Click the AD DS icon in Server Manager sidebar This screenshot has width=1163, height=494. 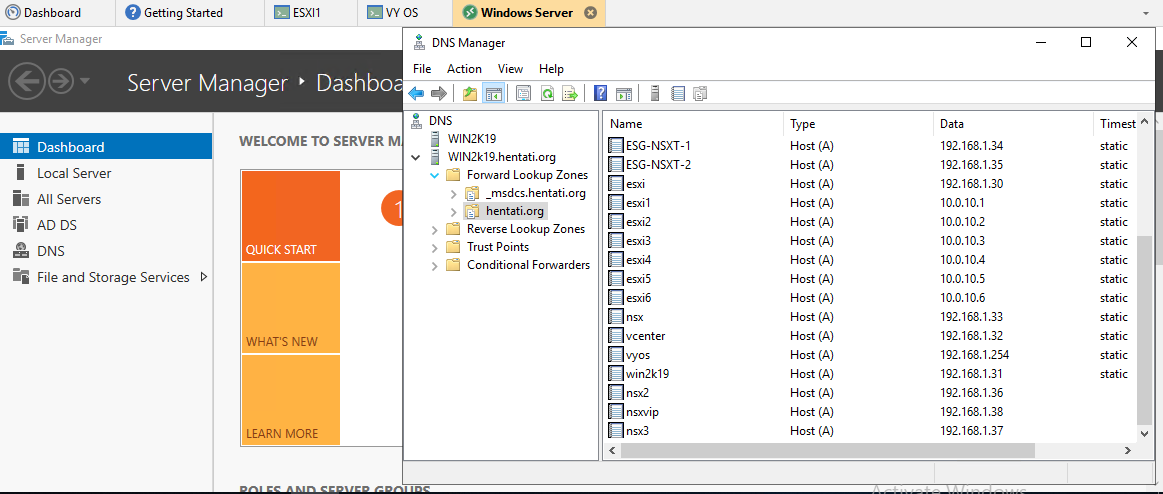21,225
